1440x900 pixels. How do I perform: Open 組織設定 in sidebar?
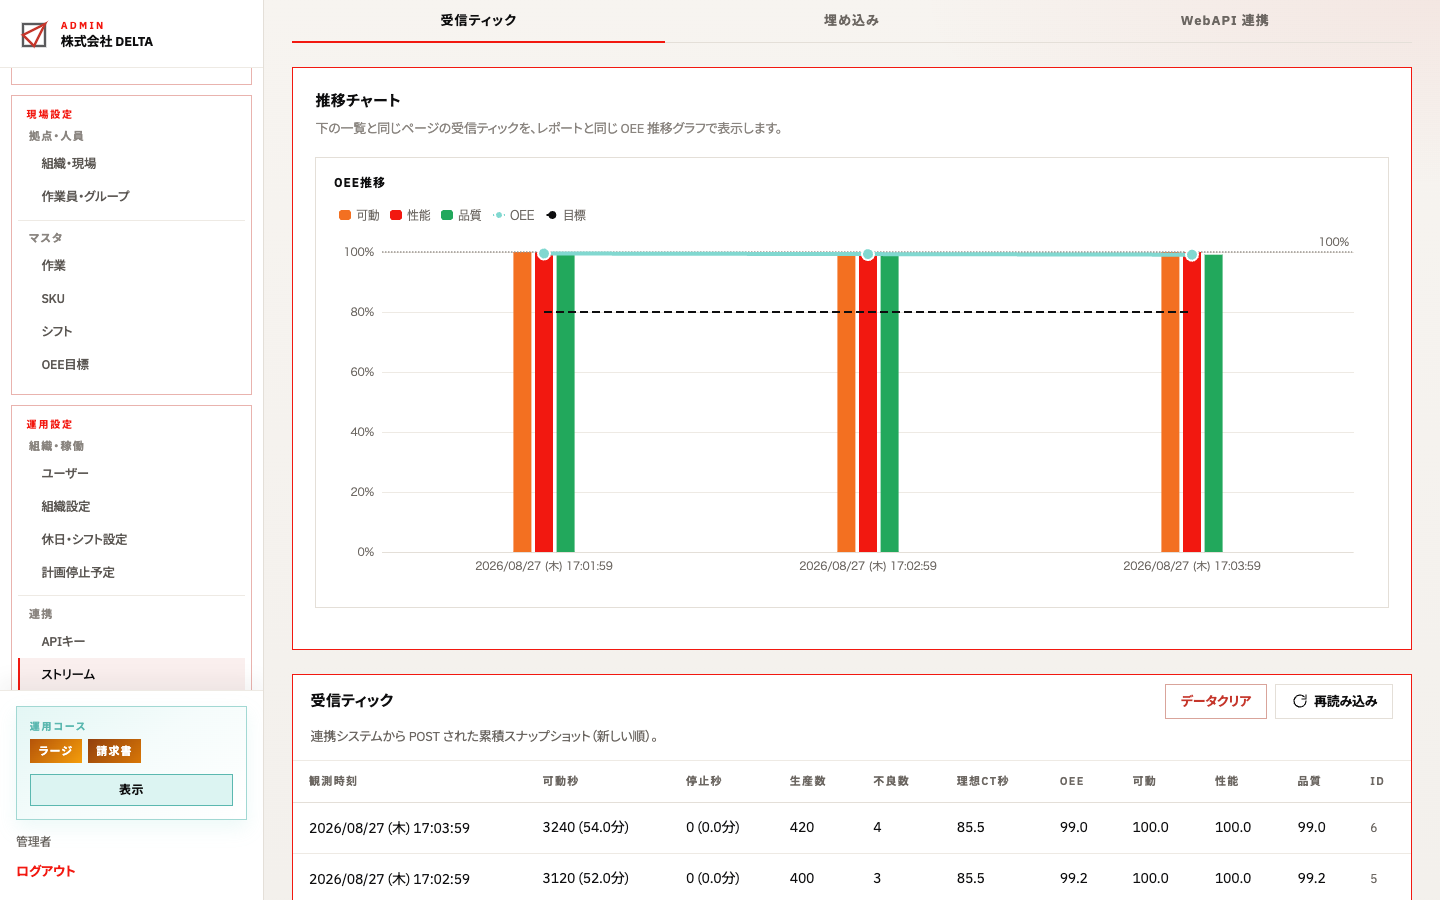click(131, 506)
